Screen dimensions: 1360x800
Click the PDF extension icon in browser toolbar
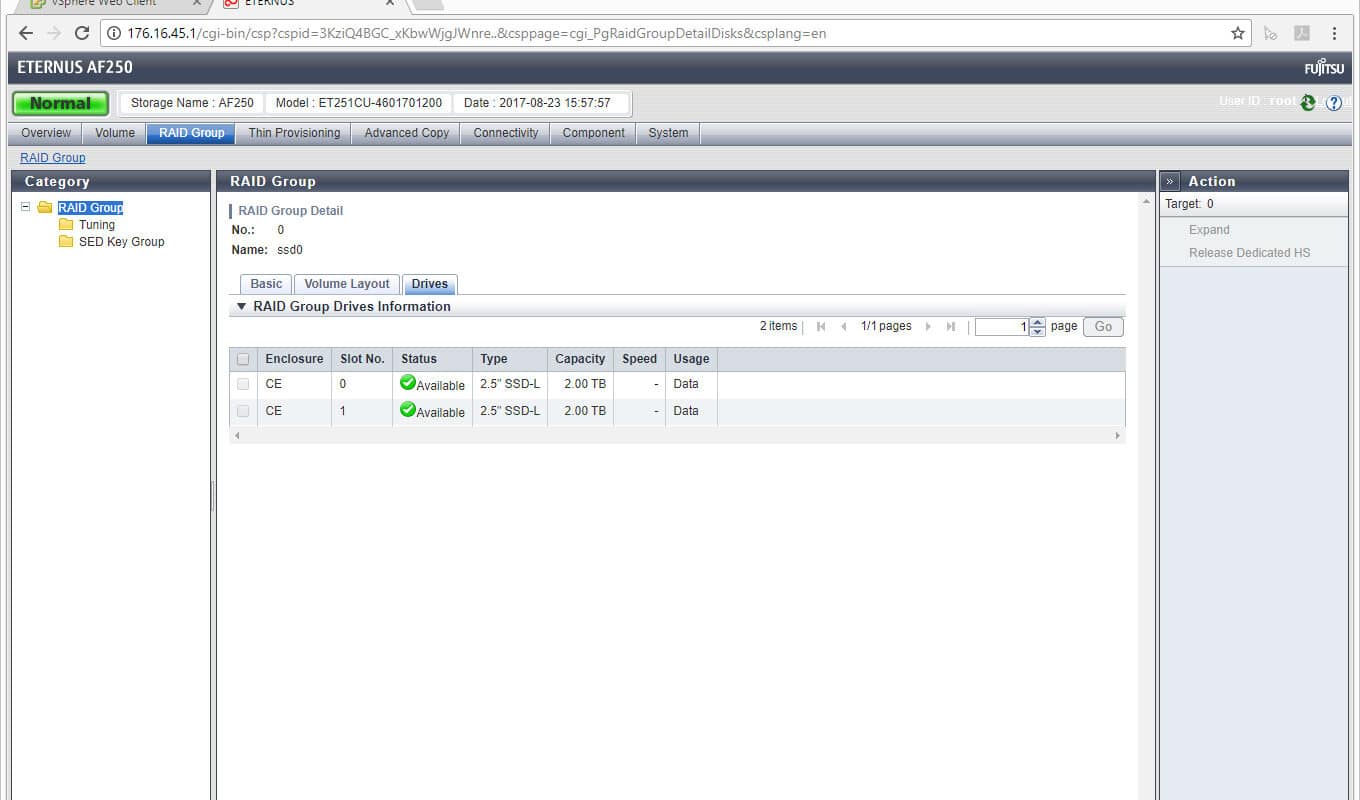pyautogui.click(x=1302, y=33)
